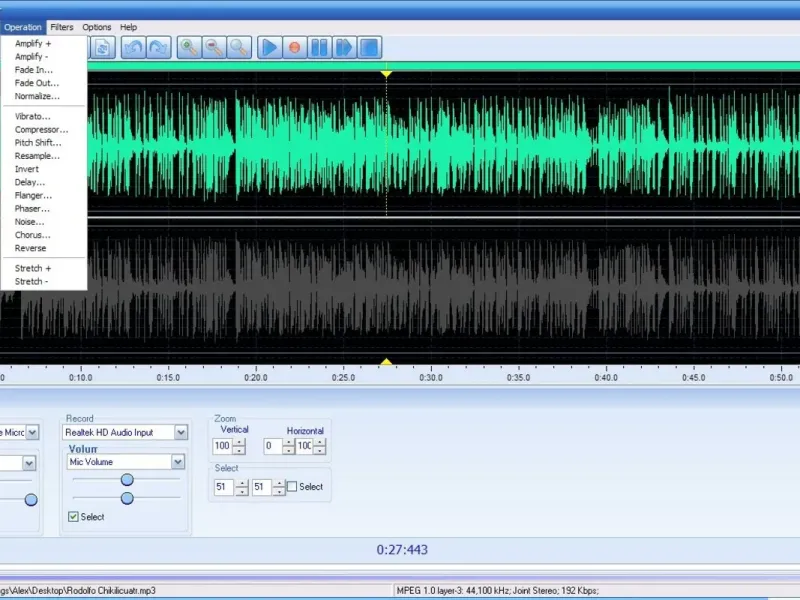This screenshot has height=600, width=800.
Task: Uncheck the Select checkbox under Mic Volume
Action: [x=73, y=517]
